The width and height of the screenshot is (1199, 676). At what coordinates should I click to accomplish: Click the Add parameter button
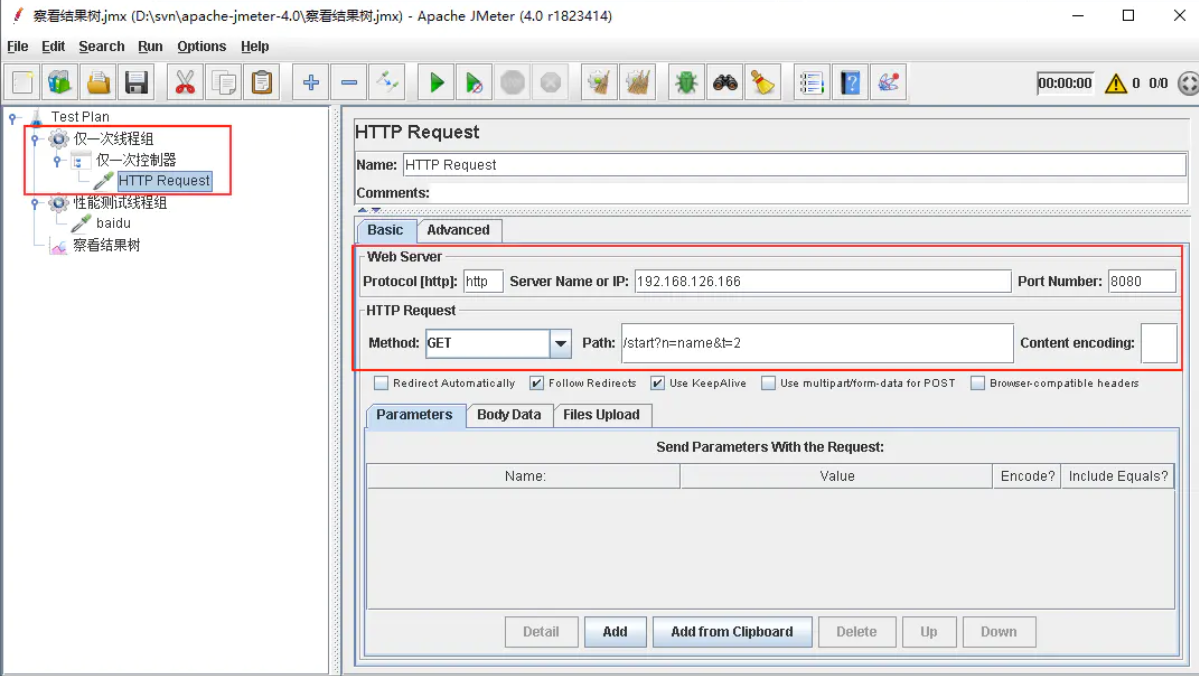pyautogui.click(x=615, y=632)
